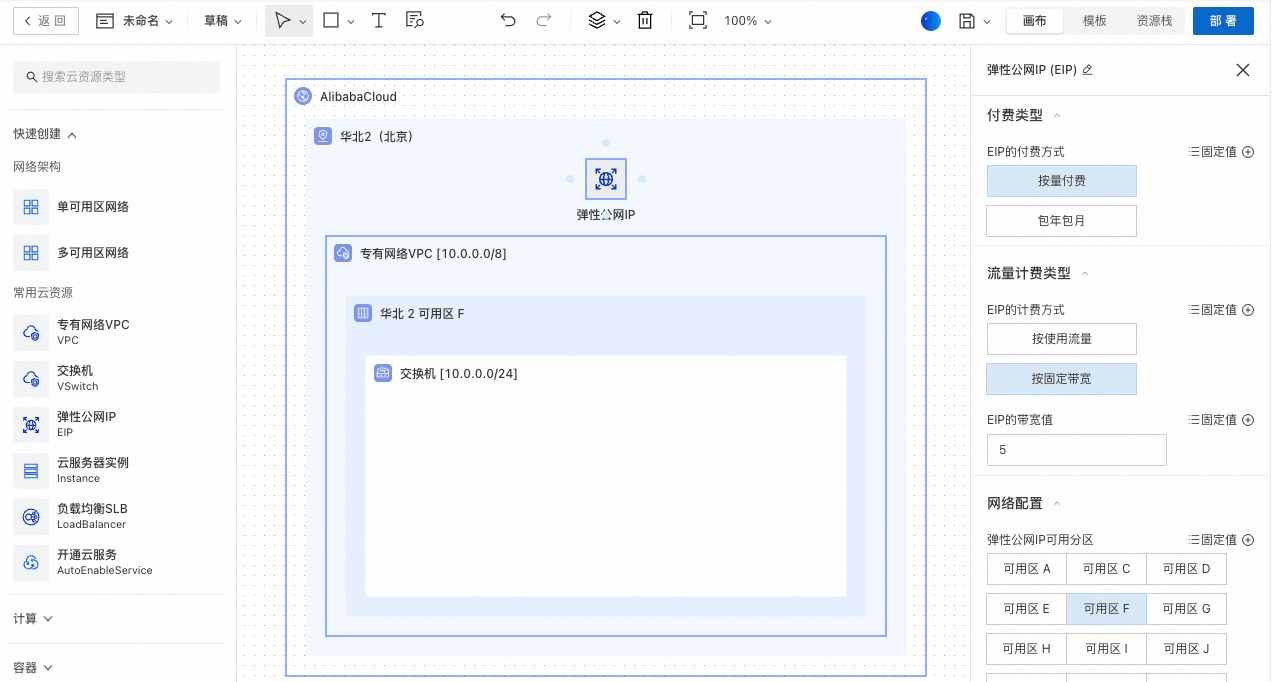The image size is (1272, 682).
Task: Delete the selected element via trash icon
Action: click(645, 21)
